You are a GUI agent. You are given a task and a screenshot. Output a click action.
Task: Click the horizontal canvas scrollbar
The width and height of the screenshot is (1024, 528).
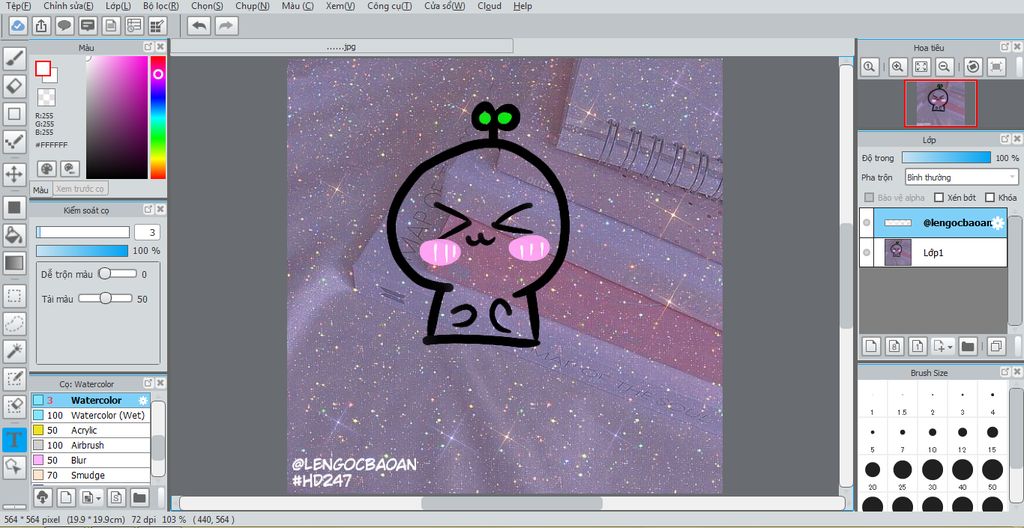coord(512,503)
